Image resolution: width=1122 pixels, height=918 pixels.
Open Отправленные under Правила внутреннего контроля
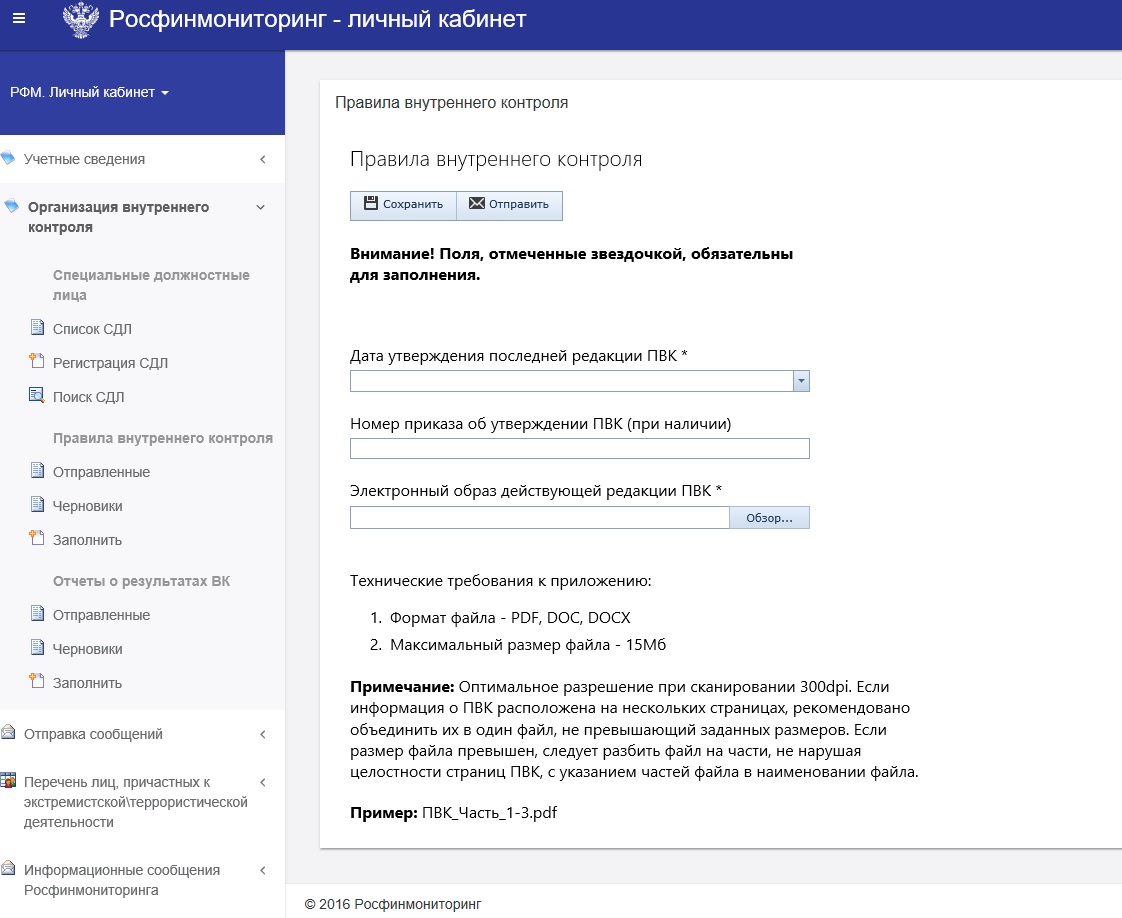click(102, 472)
